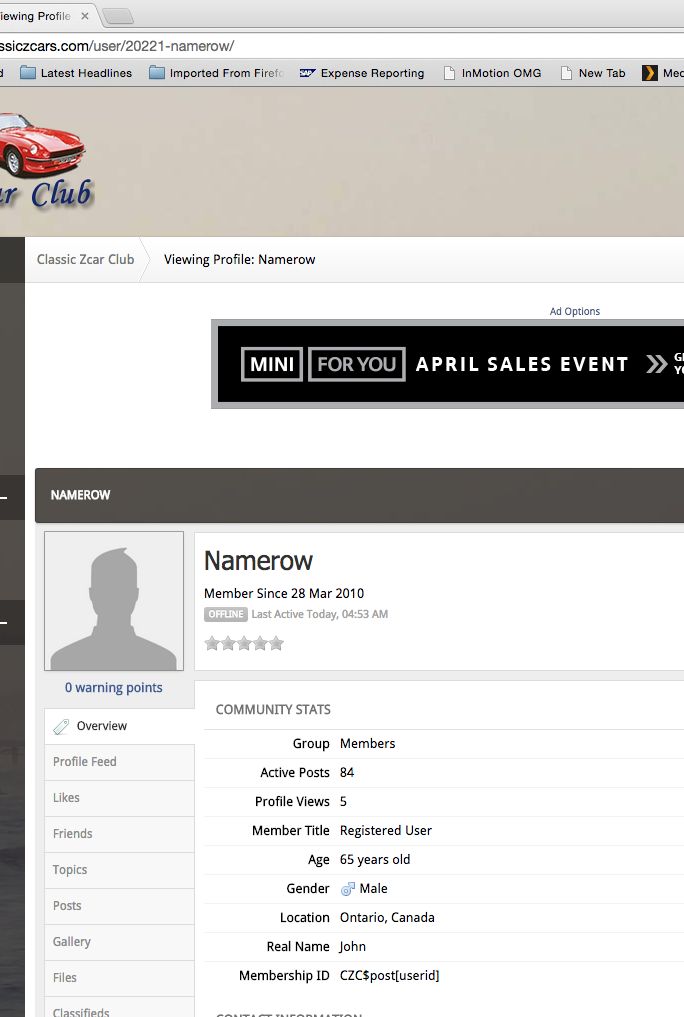Rate profile with the third star

point(244,643)
